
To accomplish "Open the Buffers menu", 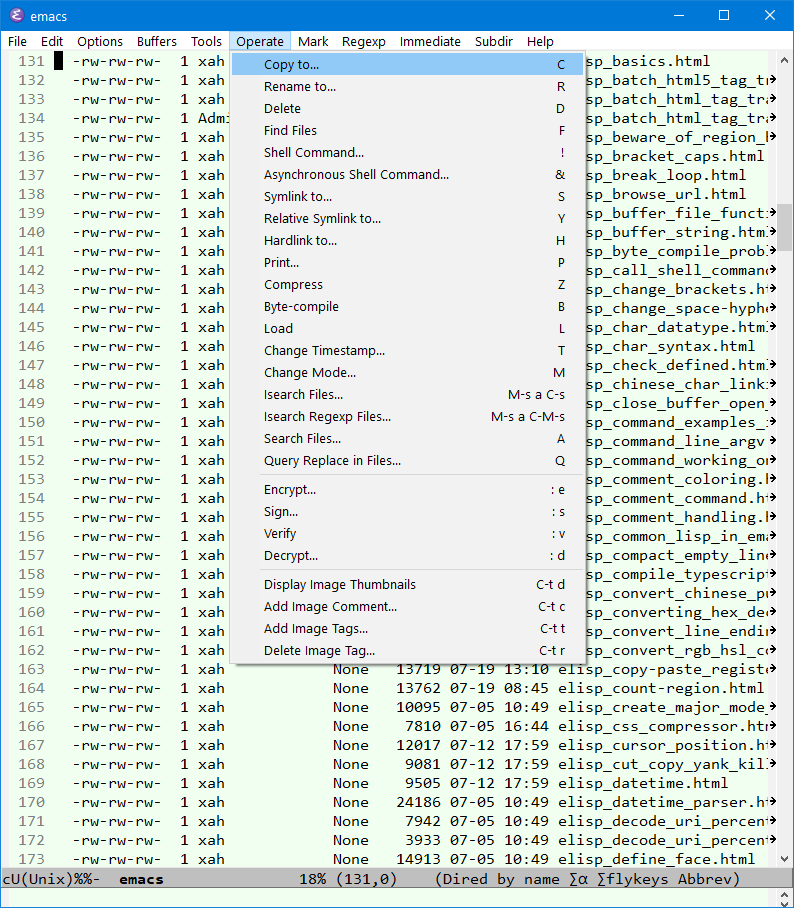I will coord(156,42).
